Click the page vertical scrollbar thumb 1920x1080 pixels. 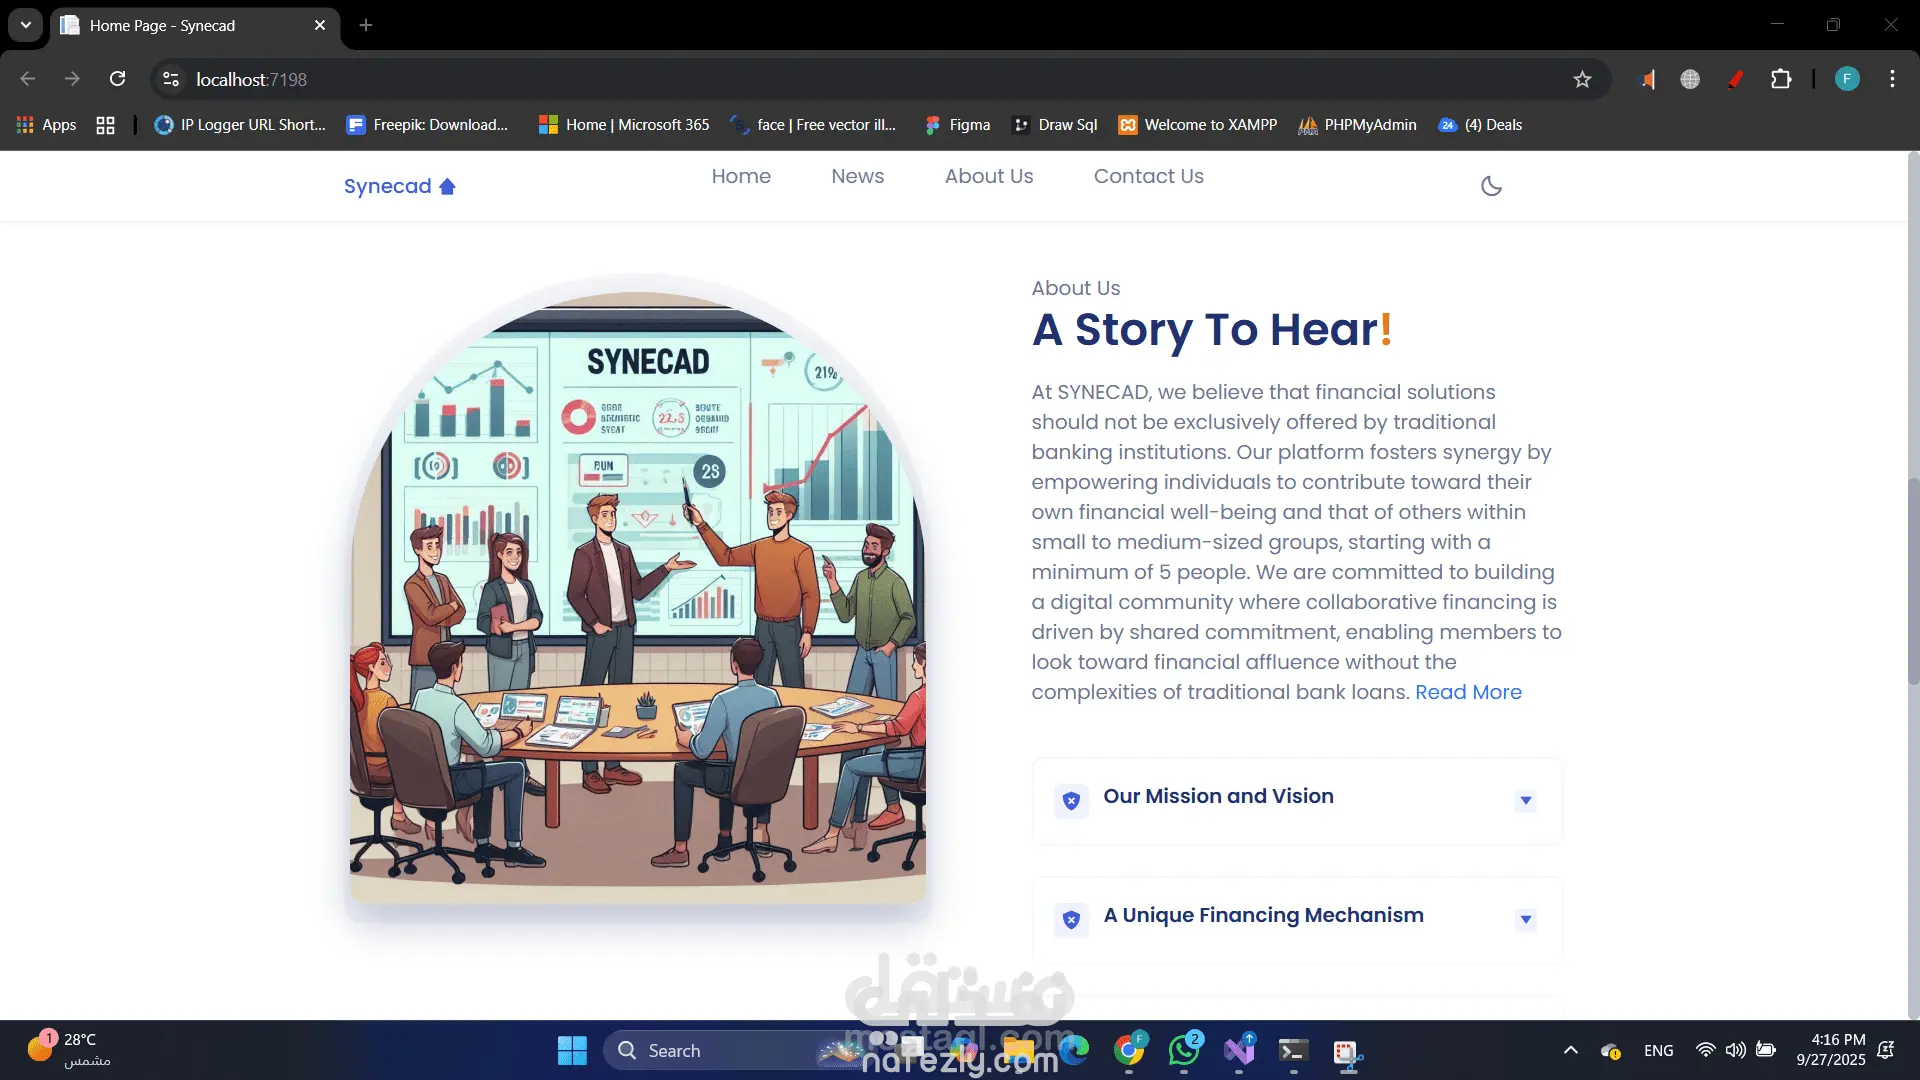(1913, 580)
